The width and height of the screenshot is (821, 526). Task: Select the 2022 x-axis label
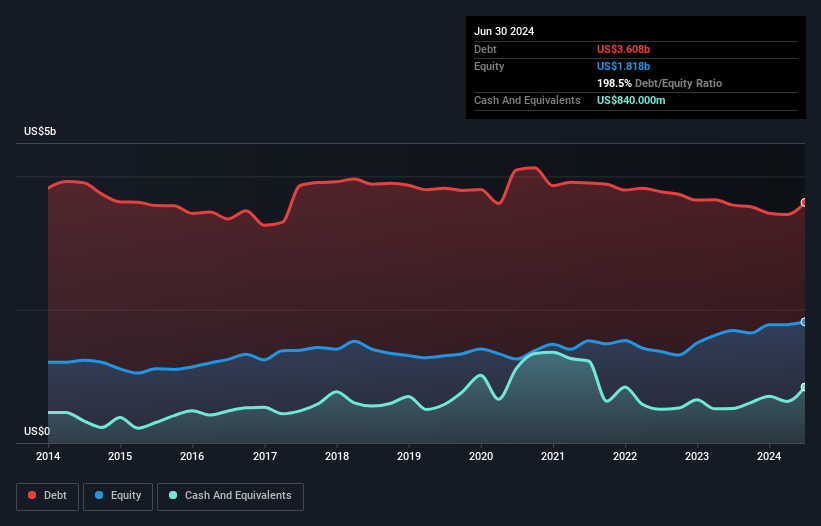[625, 456]
